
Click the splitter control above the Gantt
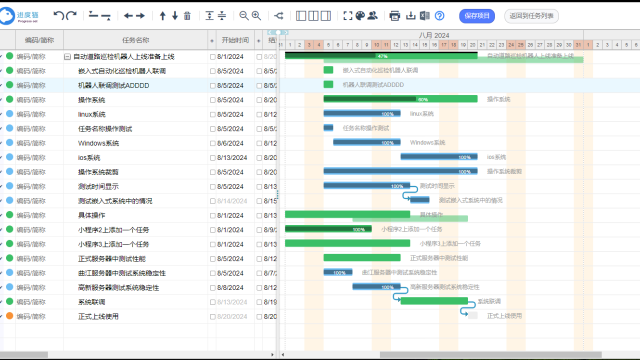point(278,32)
